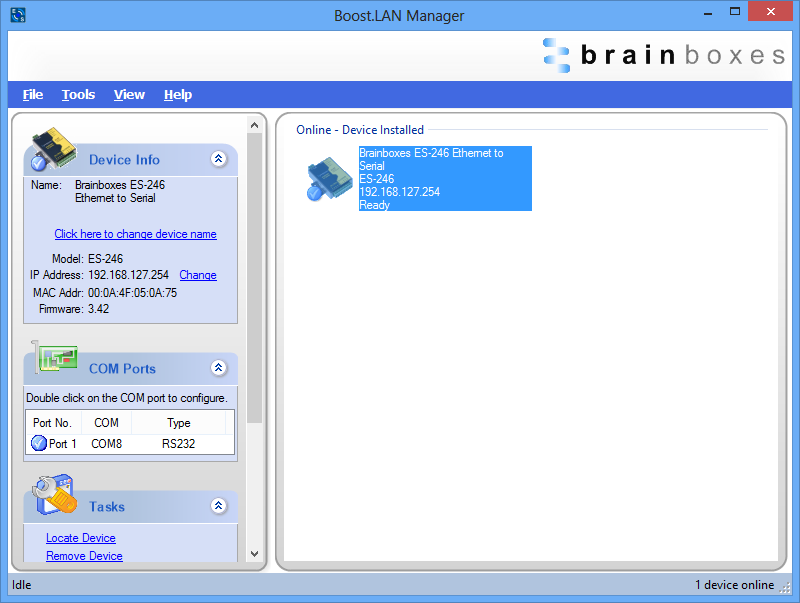This screenshot has height=603, width=800.
Task: Click the Port 1 COM port icon
Action: click(x=37, y=443)
